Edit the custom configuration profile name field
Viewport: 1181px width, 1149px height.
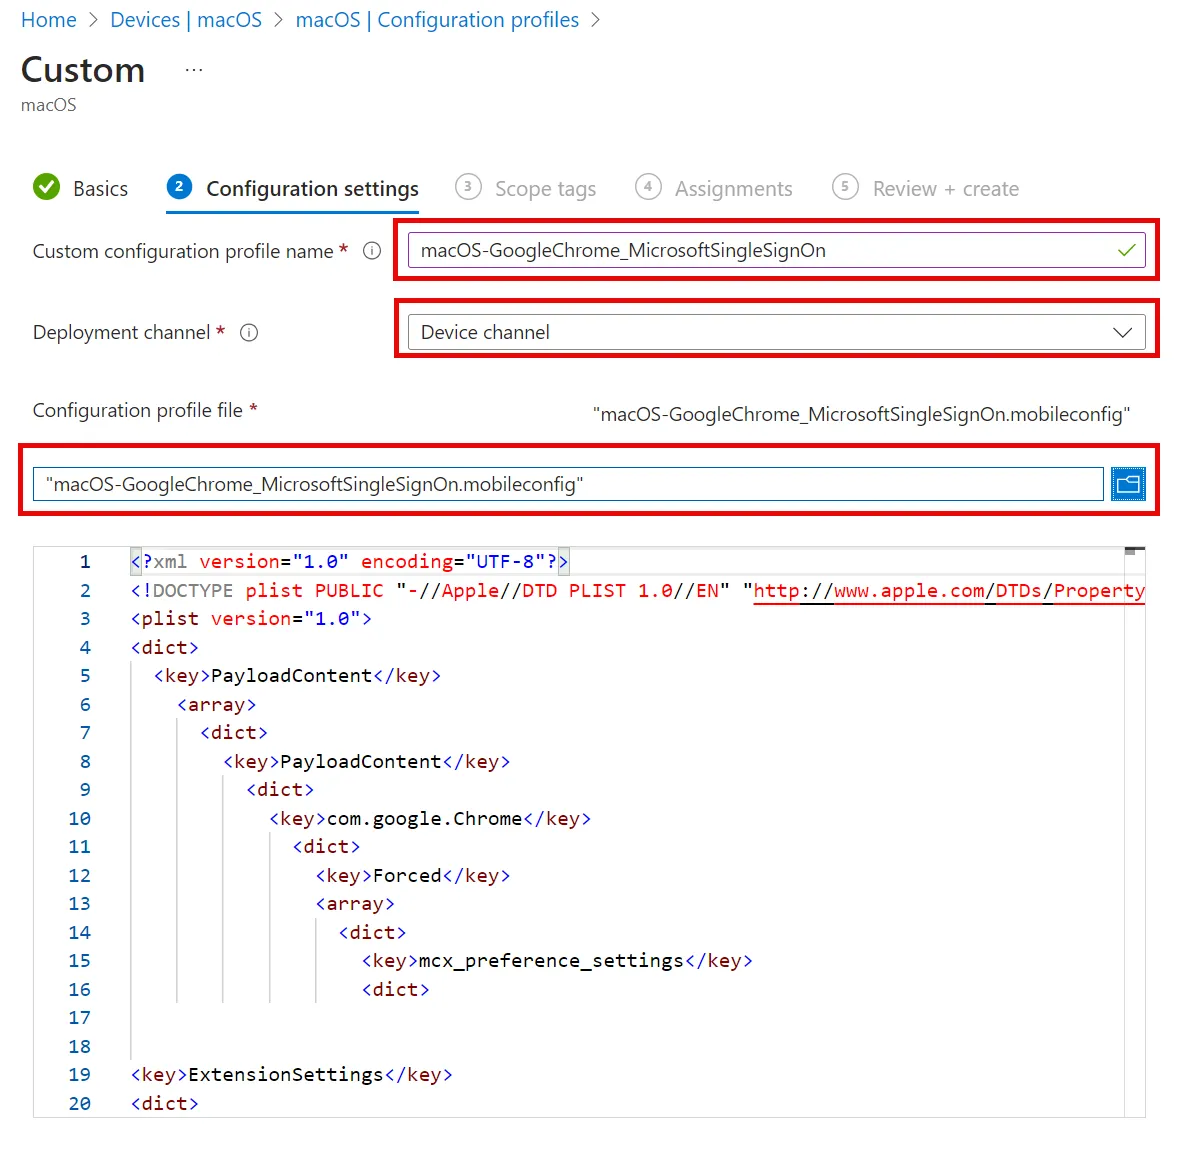click(777, 250)
